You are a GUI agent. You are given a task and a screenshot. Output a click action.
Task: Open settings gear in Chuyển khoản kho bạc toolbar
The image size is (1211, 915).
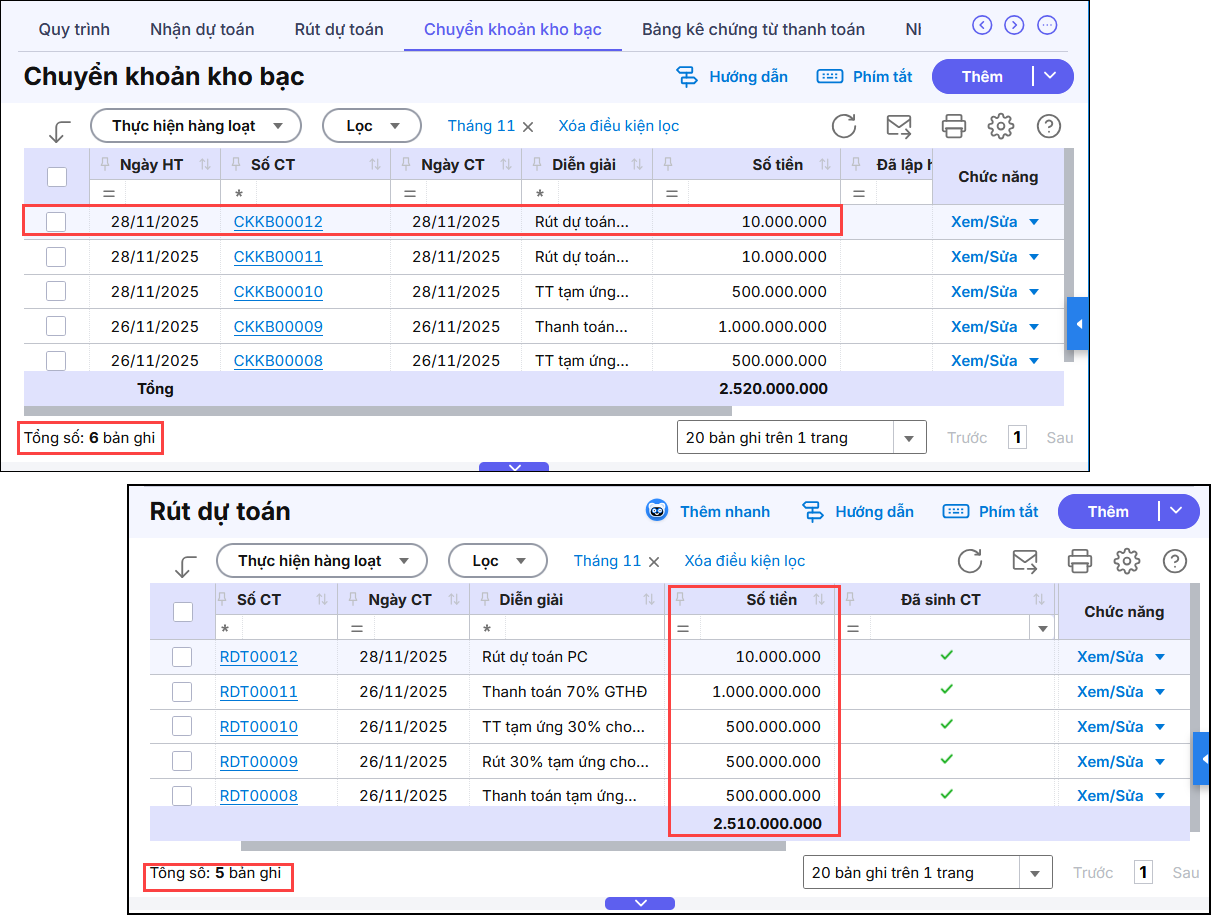(1001, 126)
